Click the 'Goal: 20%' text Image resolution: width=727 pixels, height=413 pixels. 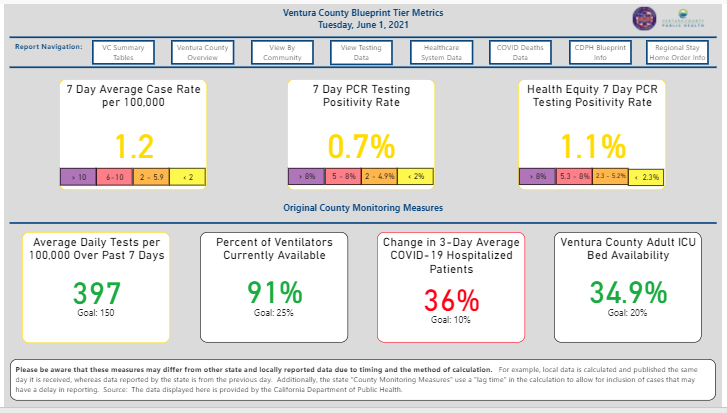[x=627, y=313]
